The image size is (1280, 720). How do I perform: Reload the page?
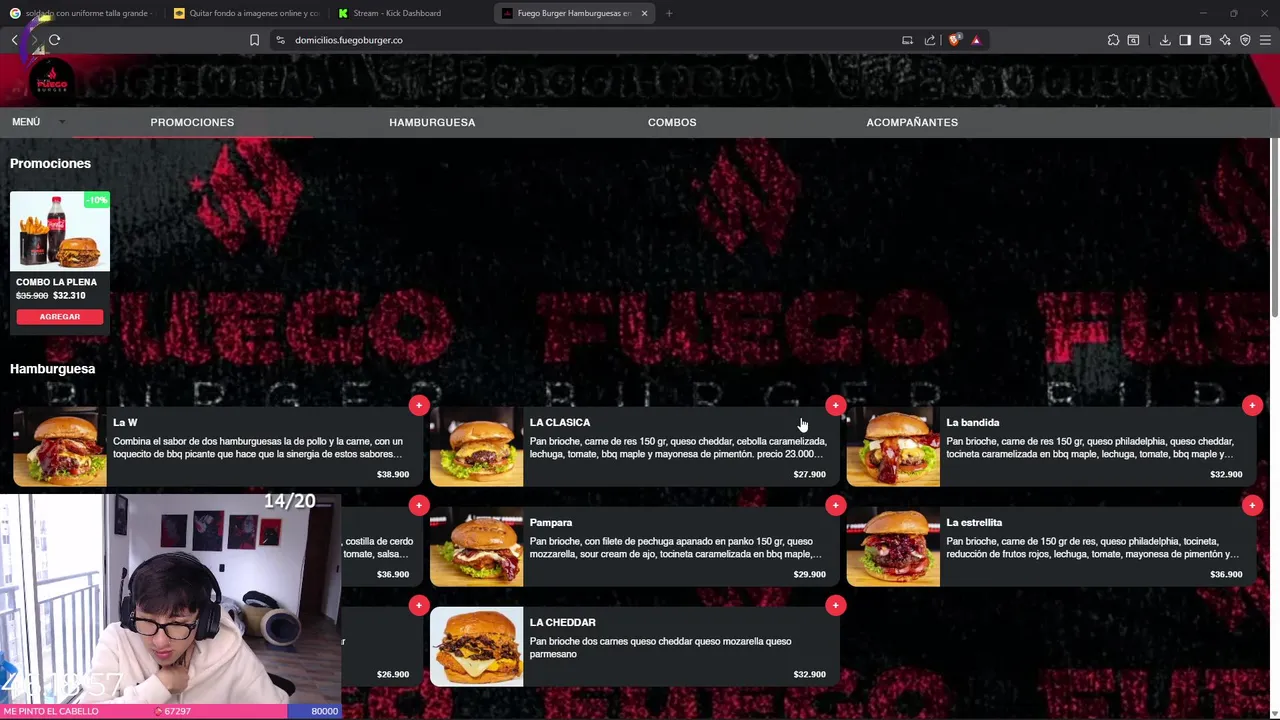click(x=54, y=40)
